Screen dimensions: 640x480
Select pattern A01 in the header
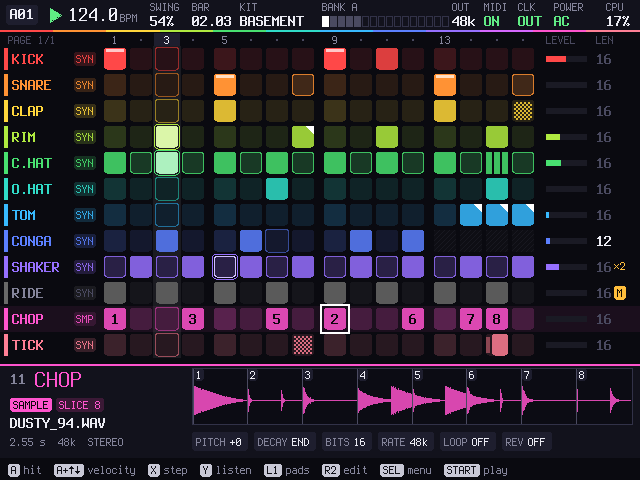[x=22, y=15]
